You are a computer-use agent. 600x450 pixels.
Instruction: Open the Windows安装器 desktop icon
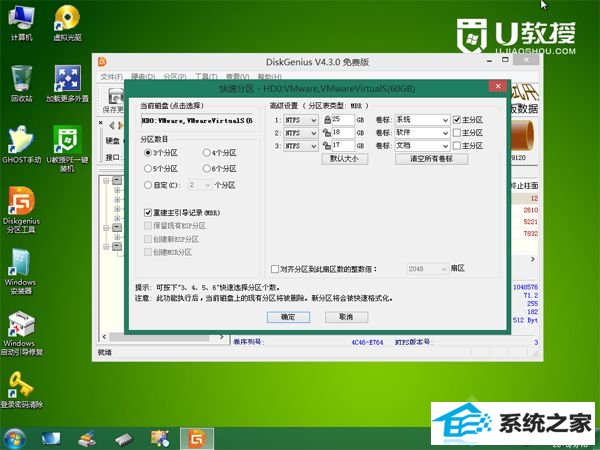[x=21, y=271]
